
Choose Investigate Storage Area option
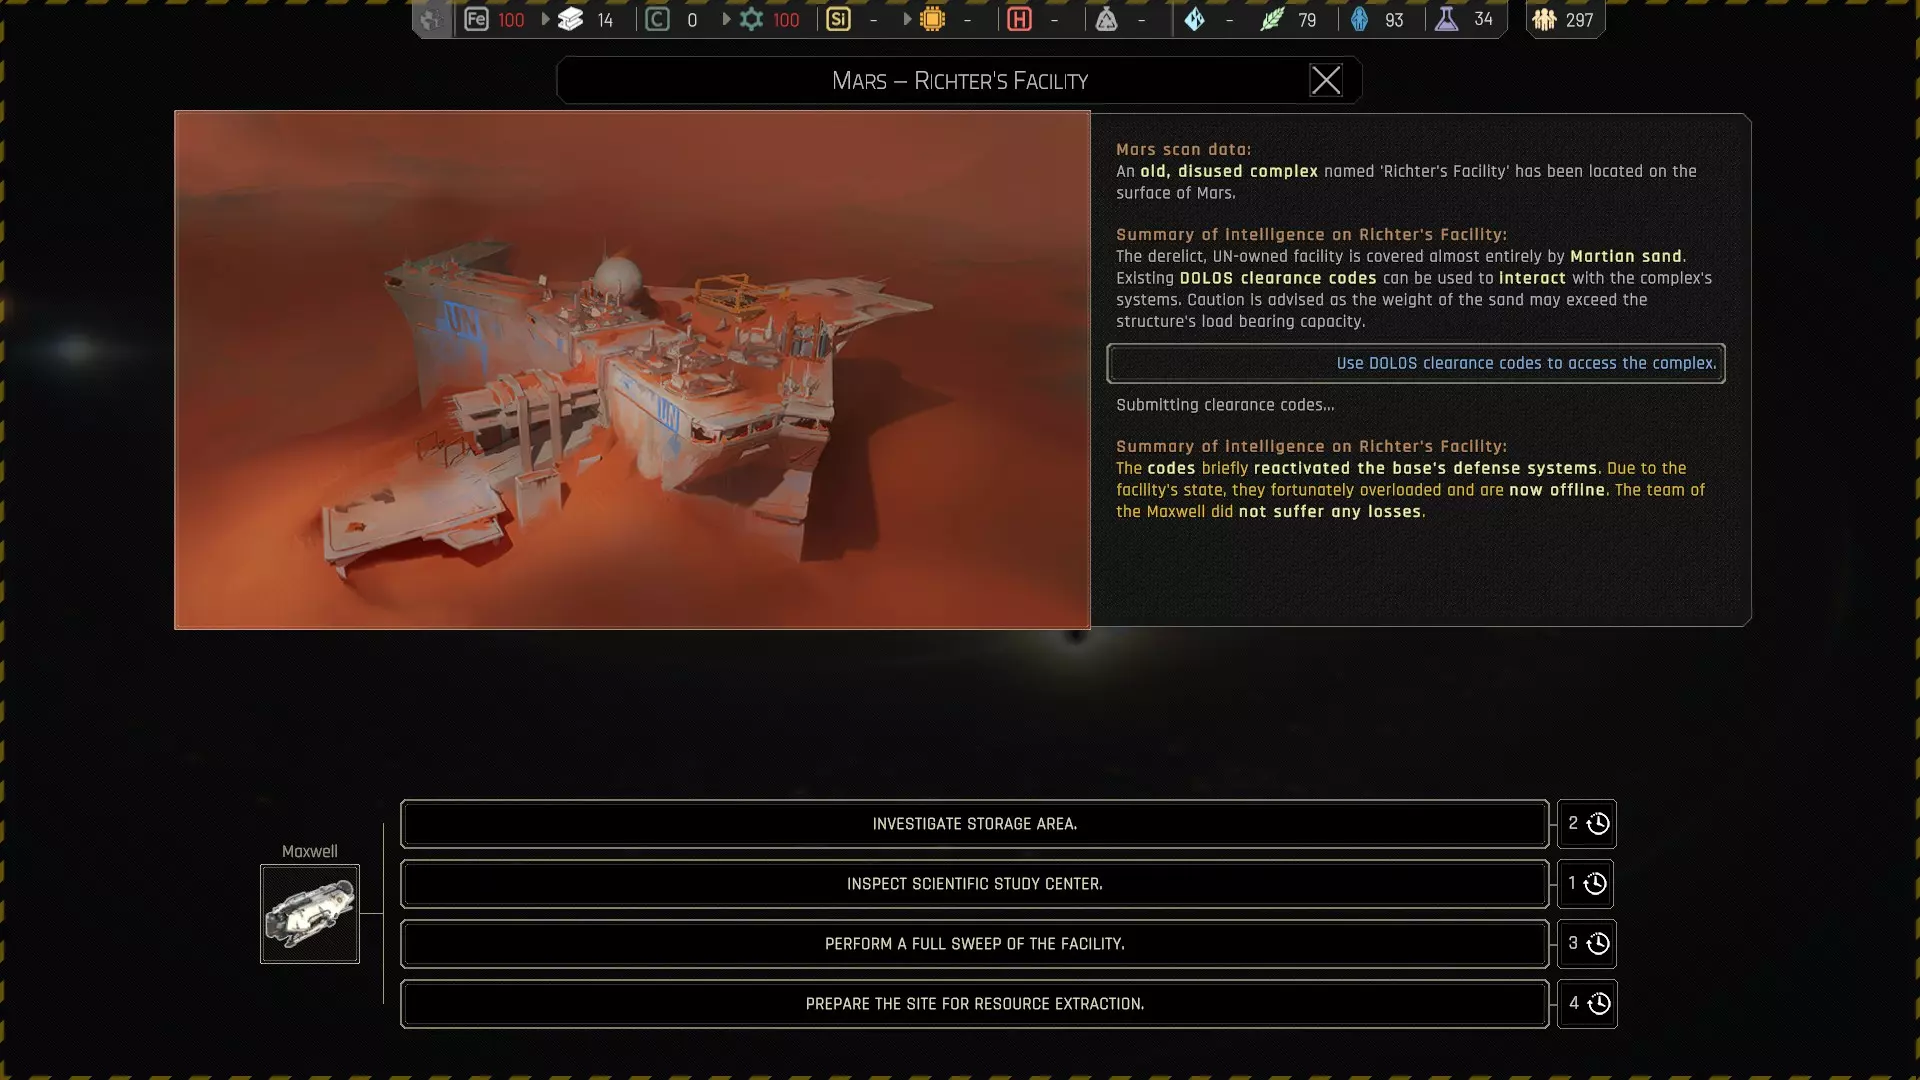tap(974, 824)
